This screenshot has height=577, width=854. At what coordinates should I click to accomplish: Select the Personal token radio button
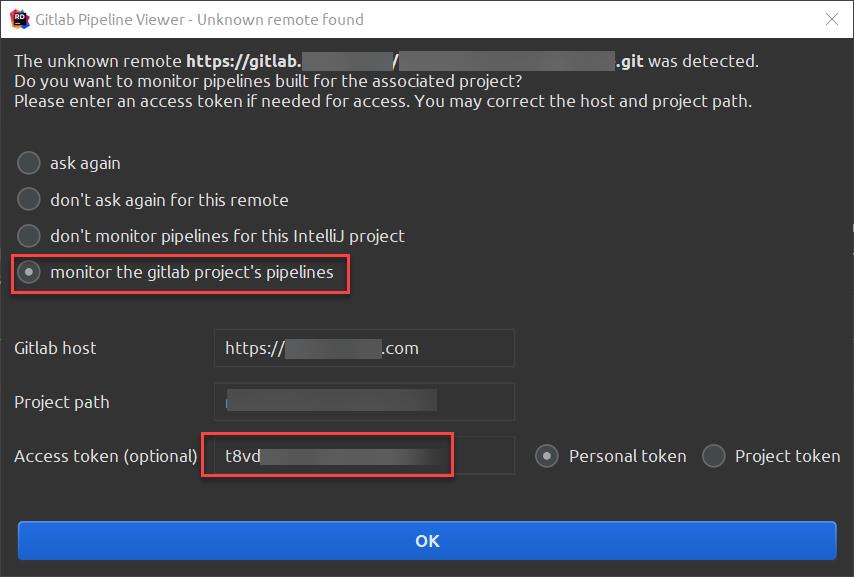tap(547, 456)
